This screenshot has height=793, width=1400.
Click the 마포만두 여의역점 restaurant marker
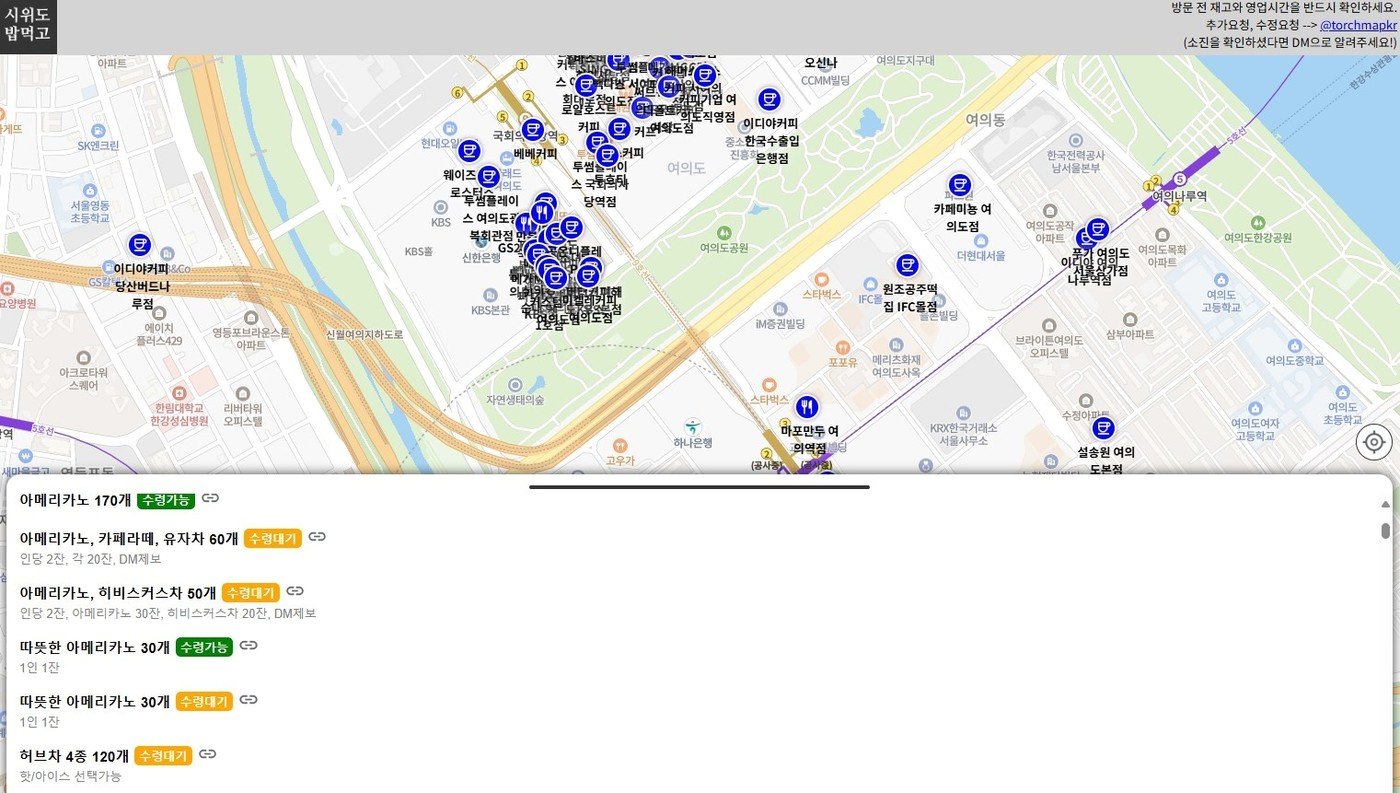[807, 407]
